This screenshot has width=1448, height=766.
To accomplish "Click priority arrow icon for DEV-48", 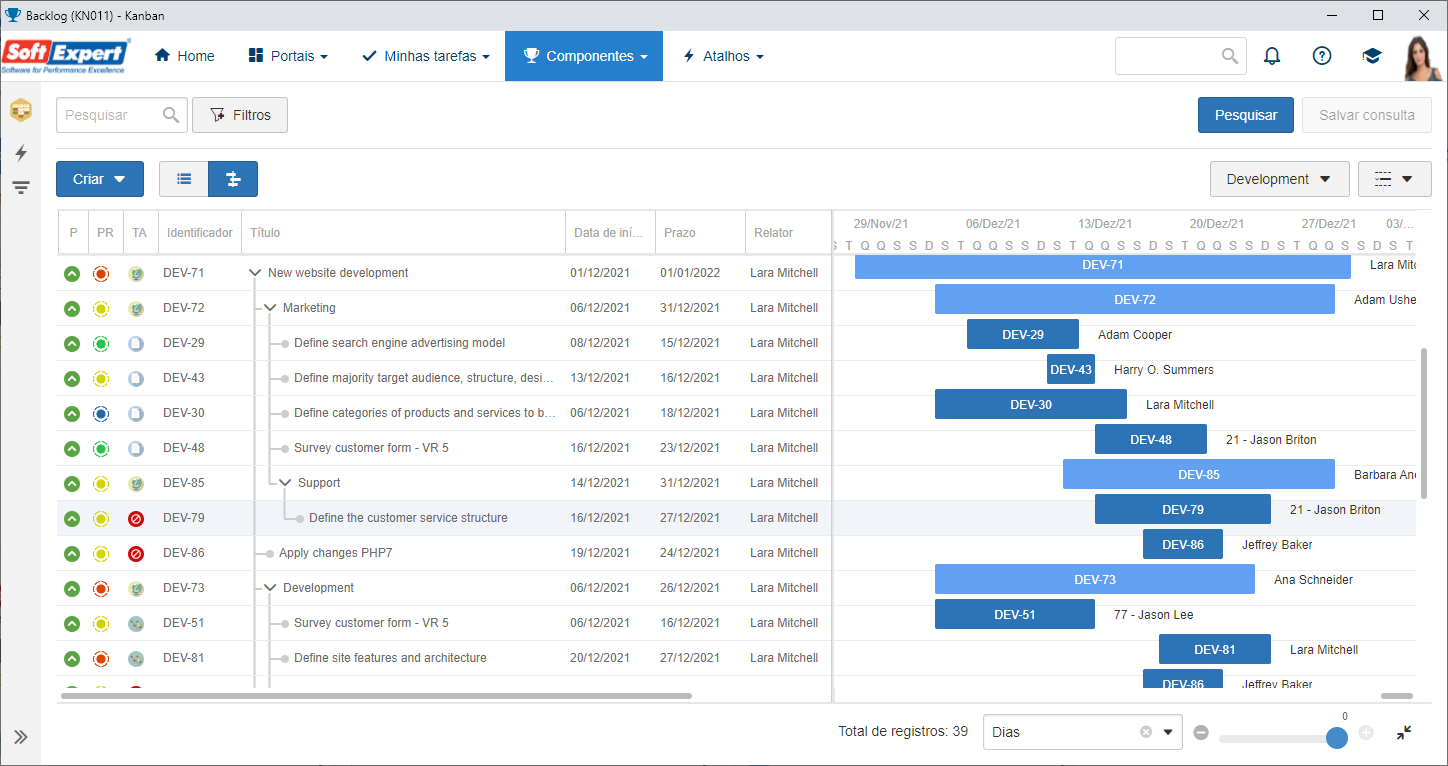I will pyautogui.click(x=72, y=448).
